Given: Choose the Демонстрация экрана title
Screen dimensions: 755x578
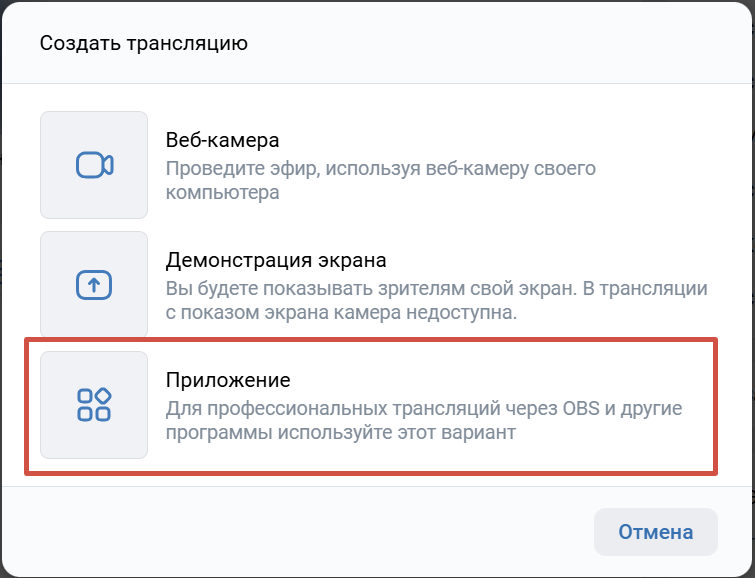Looking at the screenshot, I should pyautogui.click(x=275, y=261).
